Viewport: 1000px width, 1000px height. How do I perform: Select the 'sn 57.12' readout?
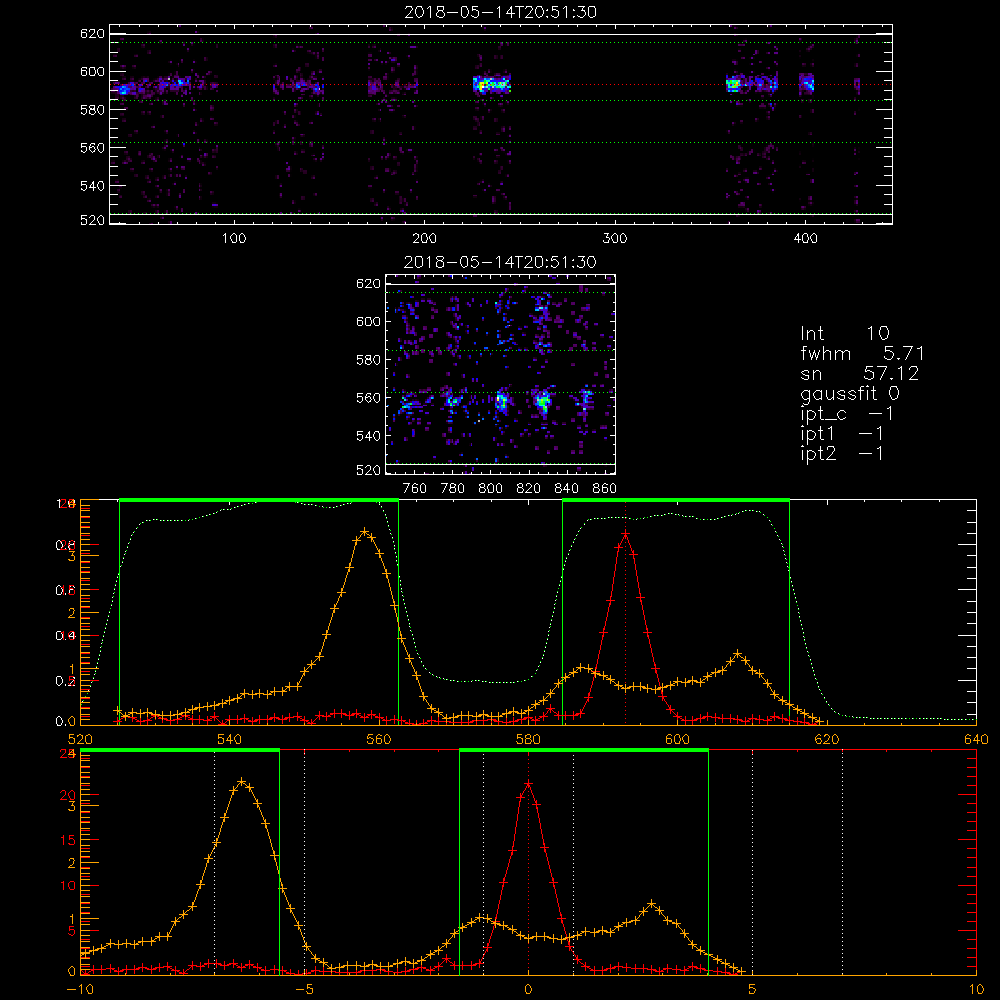[860, 373]
